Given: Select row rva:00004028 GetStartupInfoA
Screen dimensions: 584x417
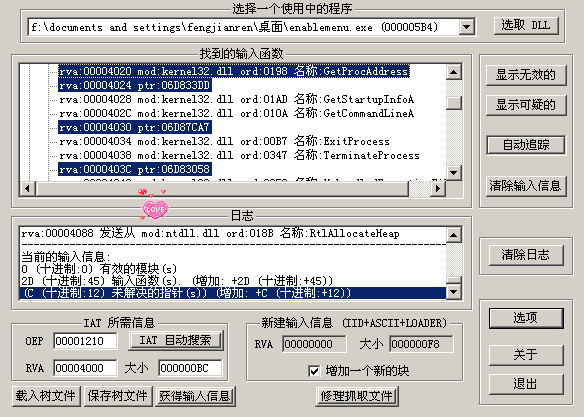Looking at the screenshot, I should pos(237,99).
